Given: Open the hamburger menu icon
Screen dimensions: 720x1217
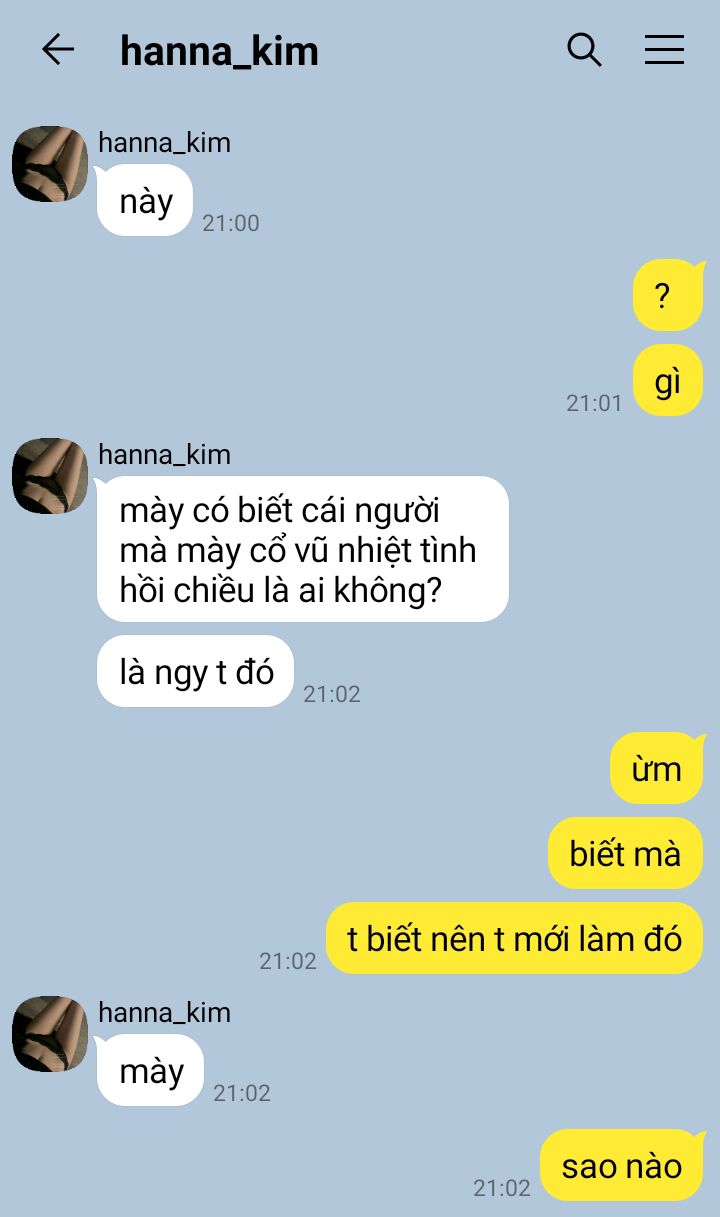Looking at the screenshot, I should 664,50.
